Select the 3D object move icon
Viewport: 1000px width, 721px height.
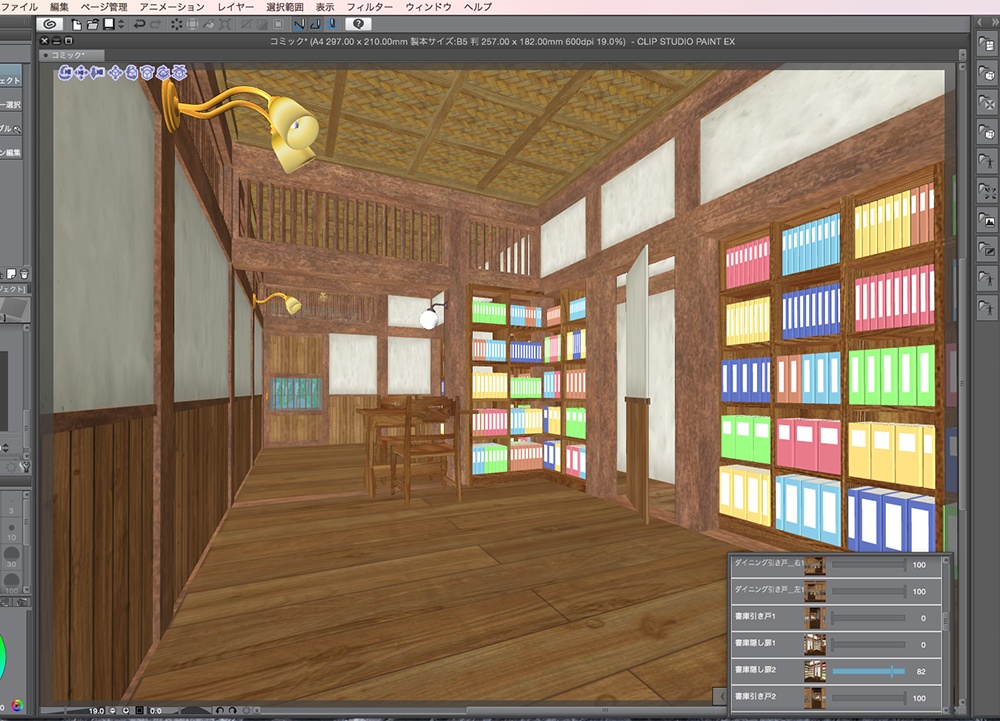(x=116, y=73)
